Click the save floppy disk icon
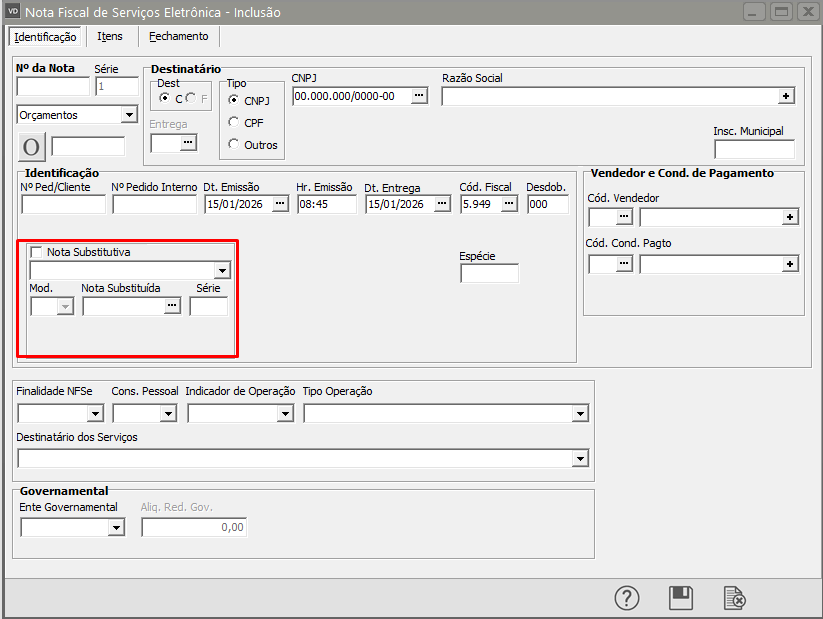The image size is (823, 619). click(681, 598)
